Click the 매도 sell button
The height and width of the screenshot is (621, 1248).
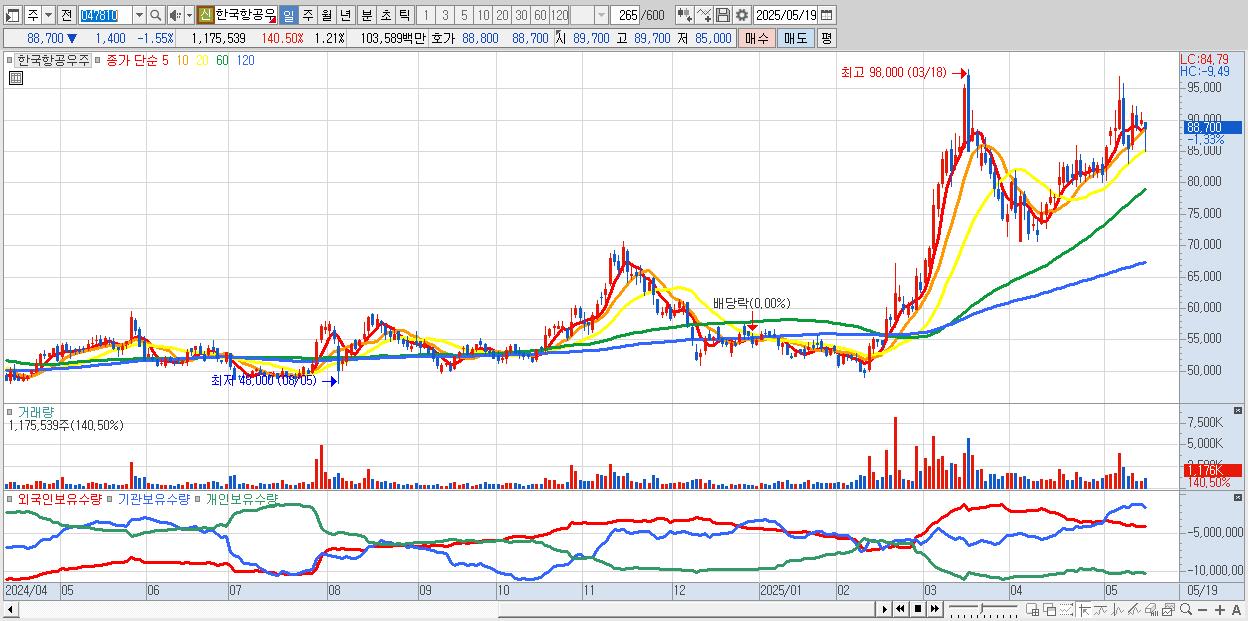795,38
